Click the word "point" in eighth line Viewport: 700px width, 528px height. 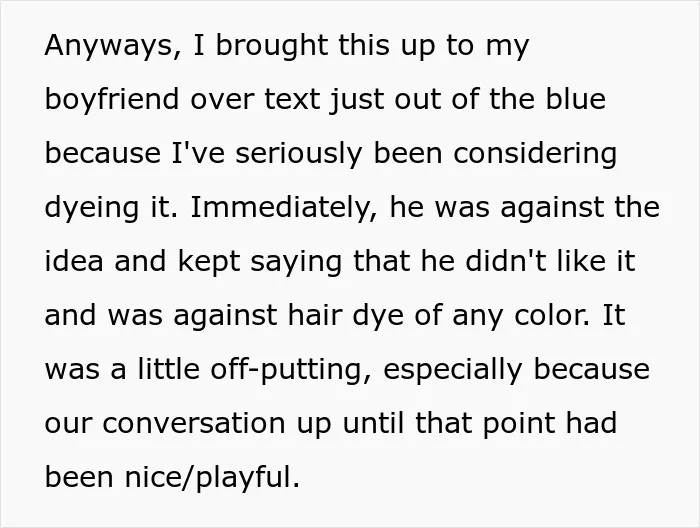click(x=518, y=424)
